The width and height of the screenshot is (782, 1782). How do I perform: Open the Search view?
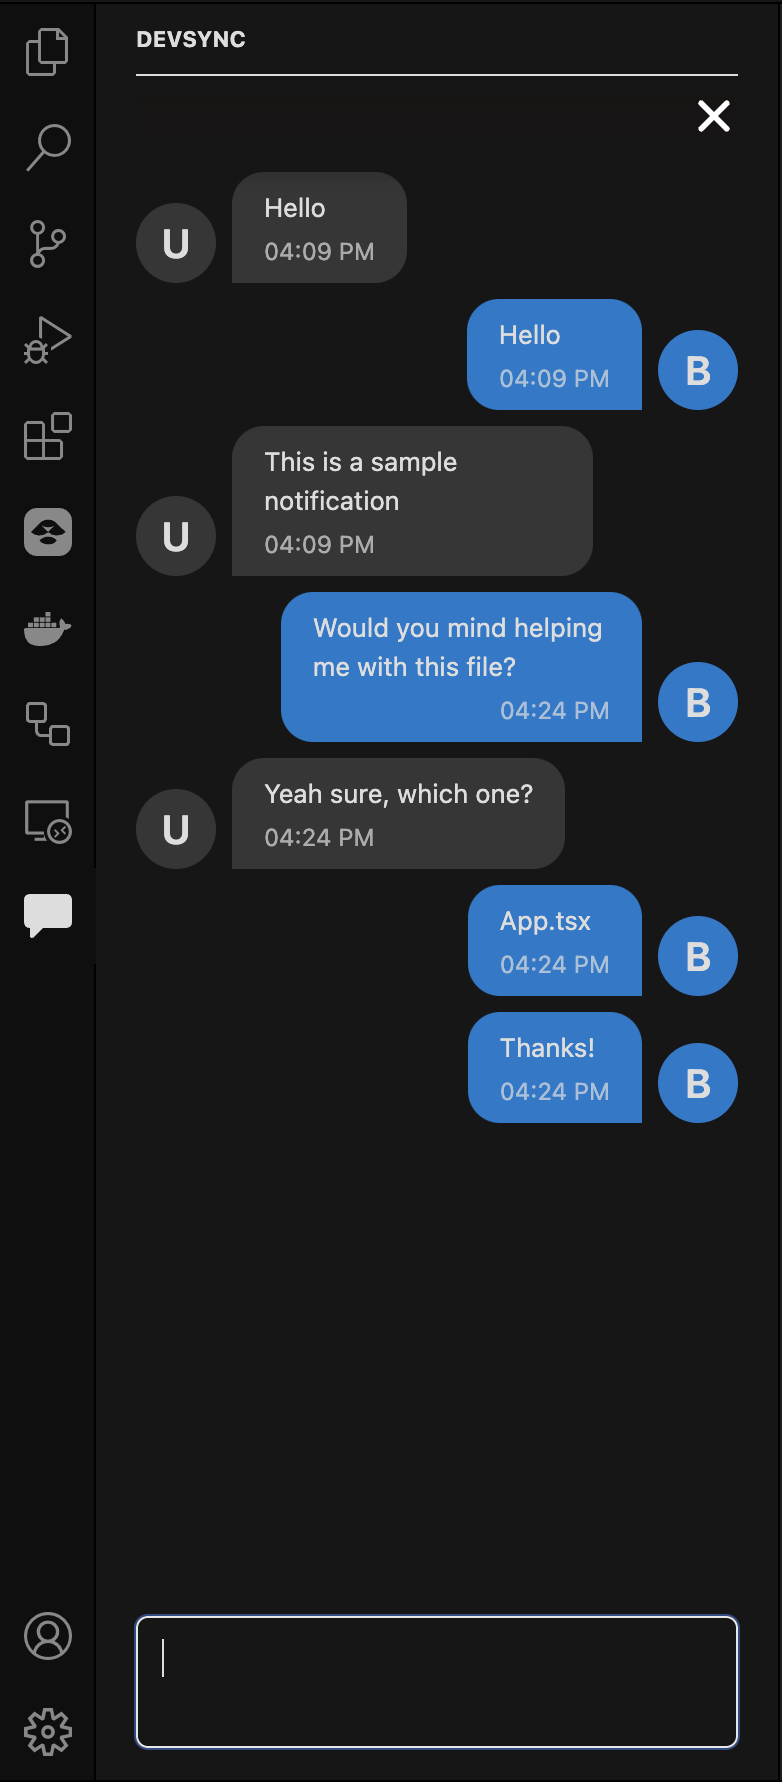coord(47,147)
